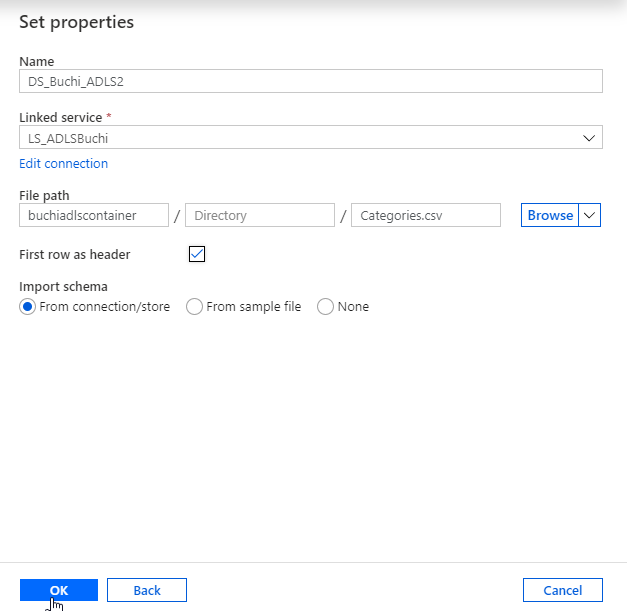Go to previous step with Back
Image resolution: width=627 pixels, height=611 pixels.
147,590
